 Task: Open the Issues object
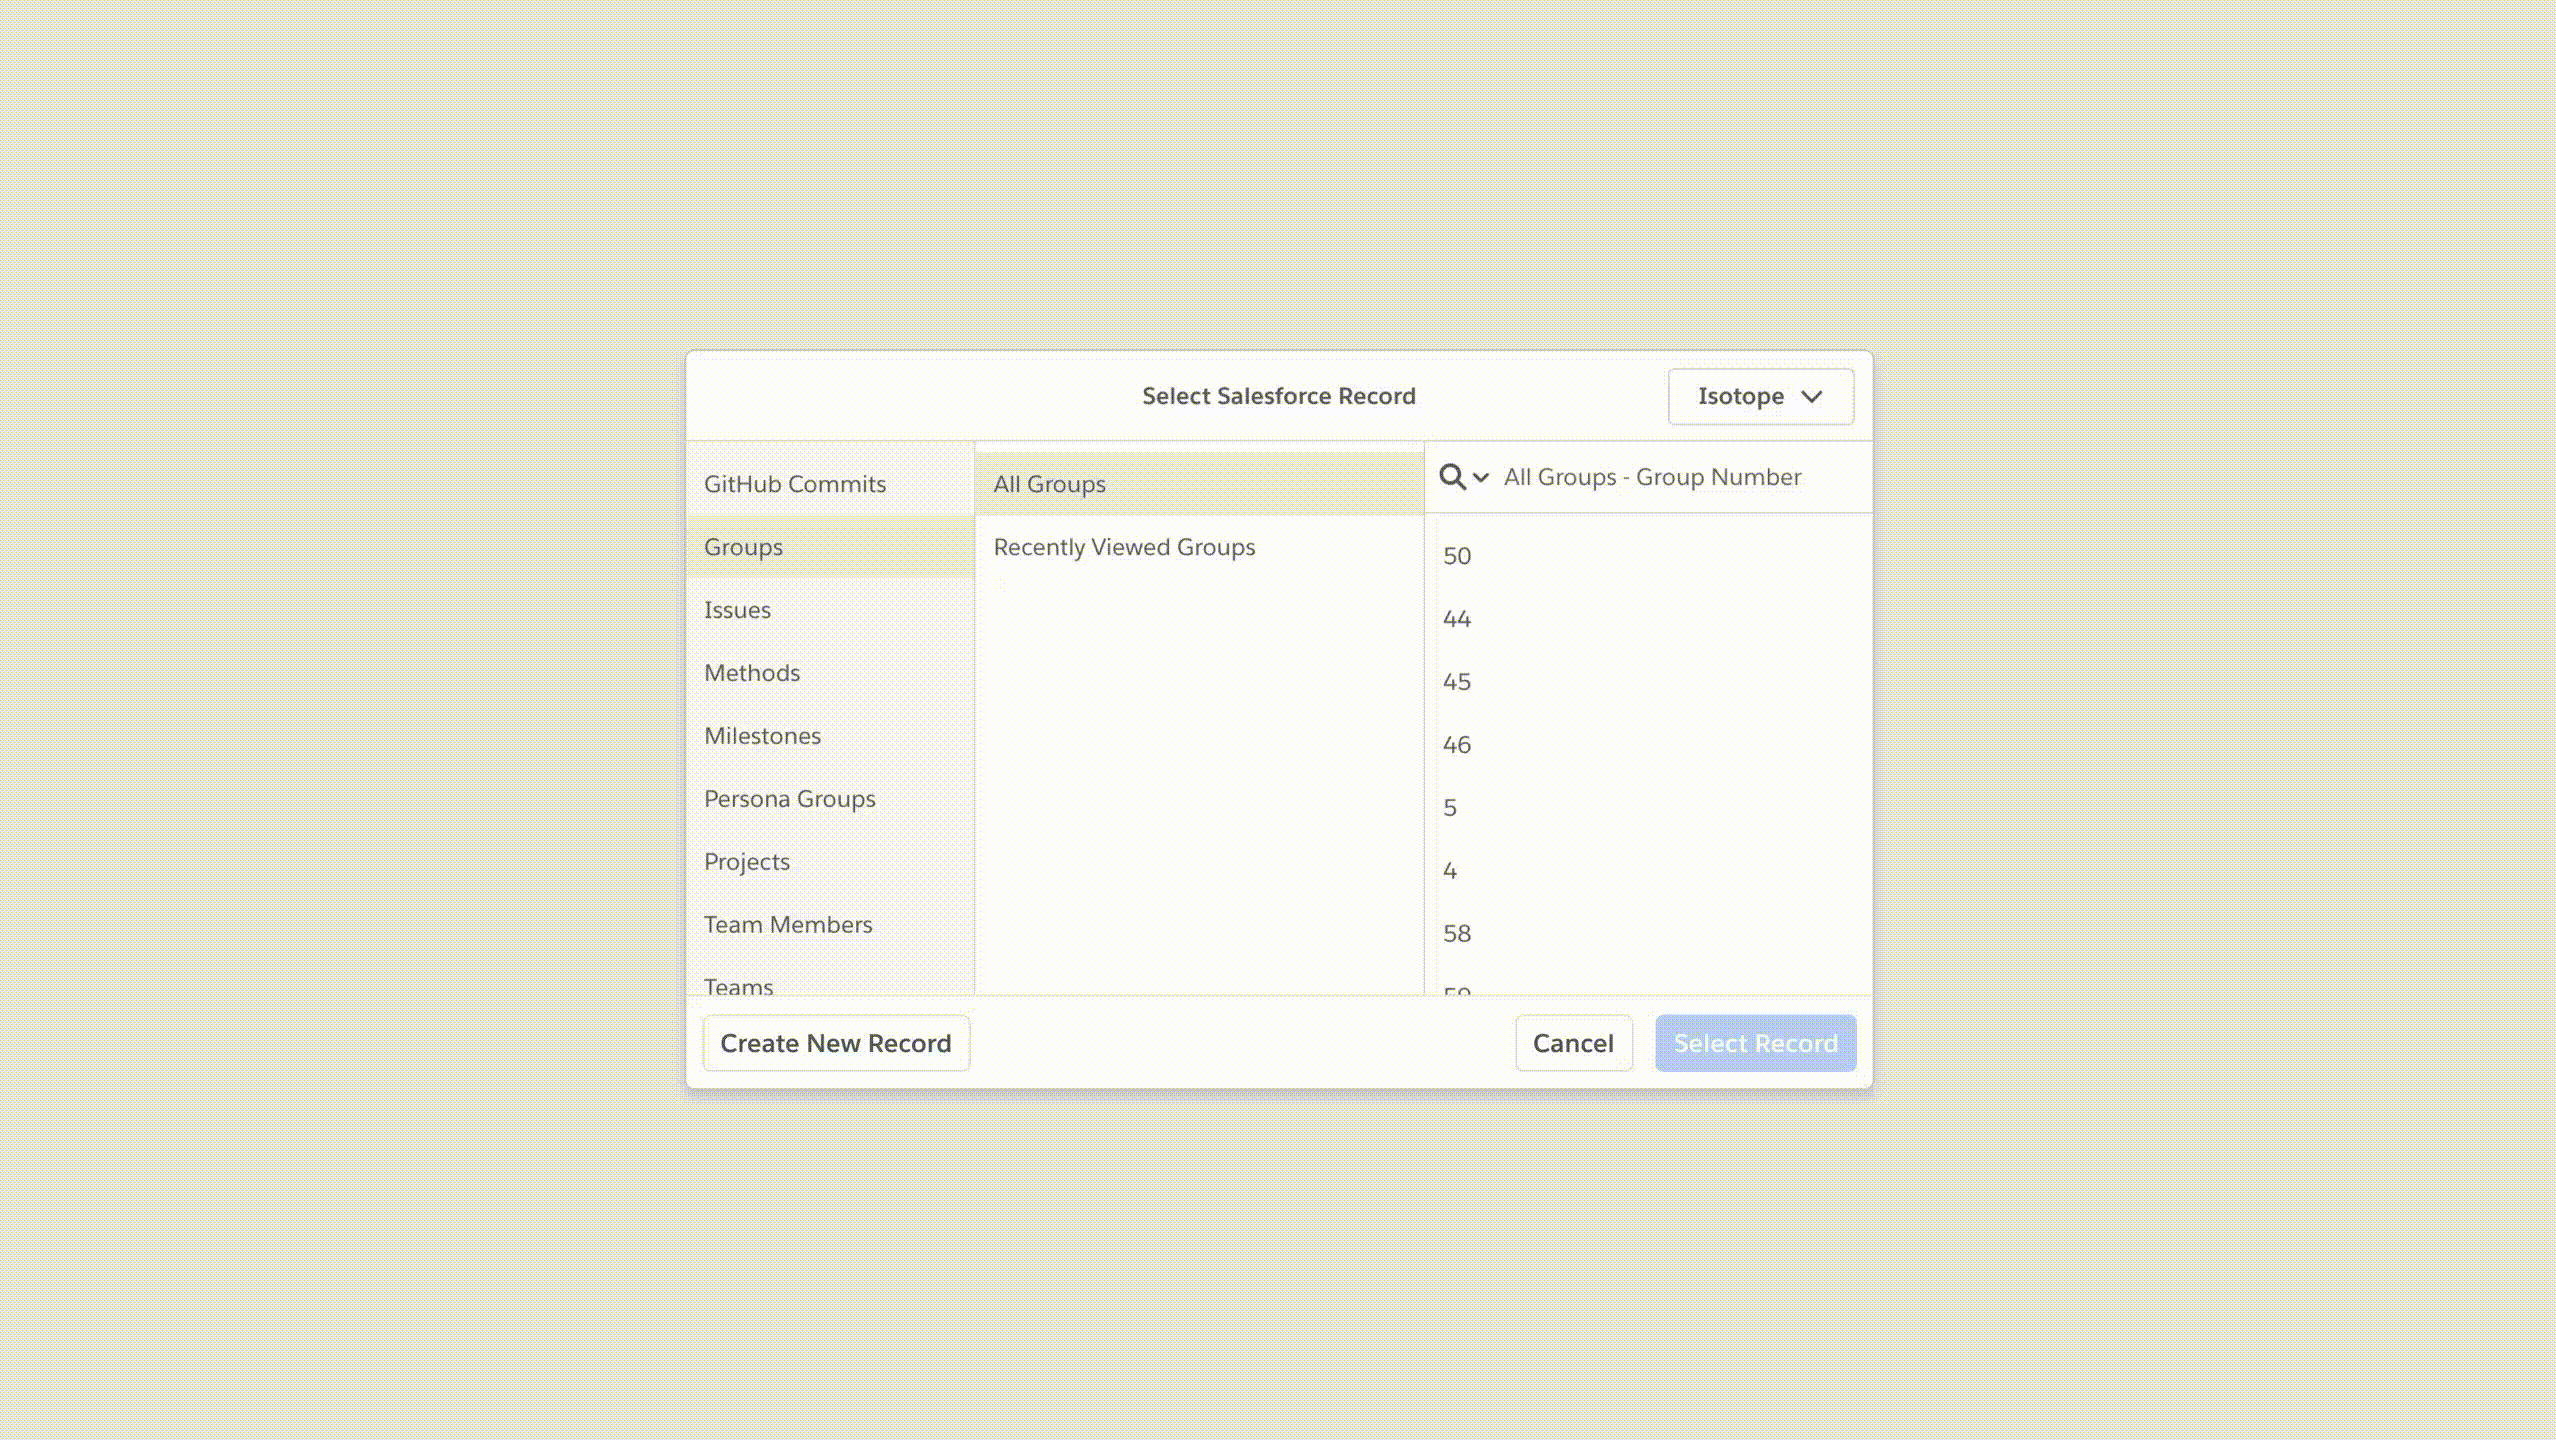pos(737,610)
